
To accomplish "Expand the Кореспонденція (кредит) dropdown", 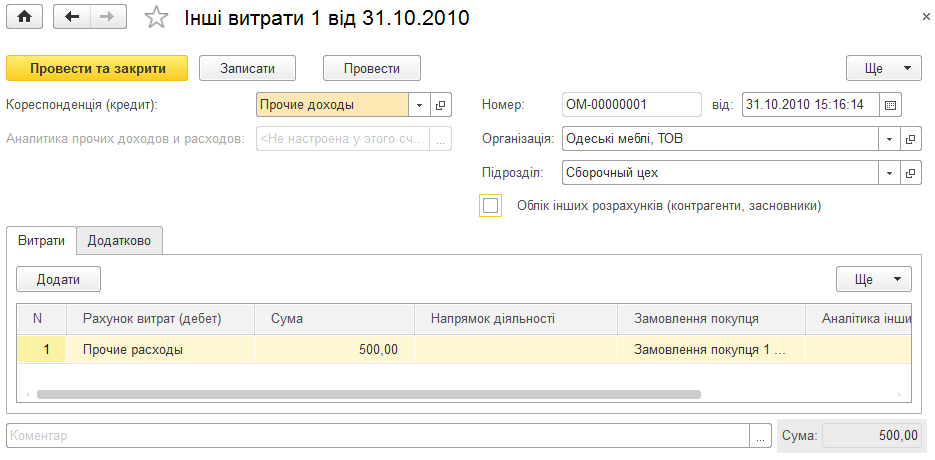I will (419, 105).
